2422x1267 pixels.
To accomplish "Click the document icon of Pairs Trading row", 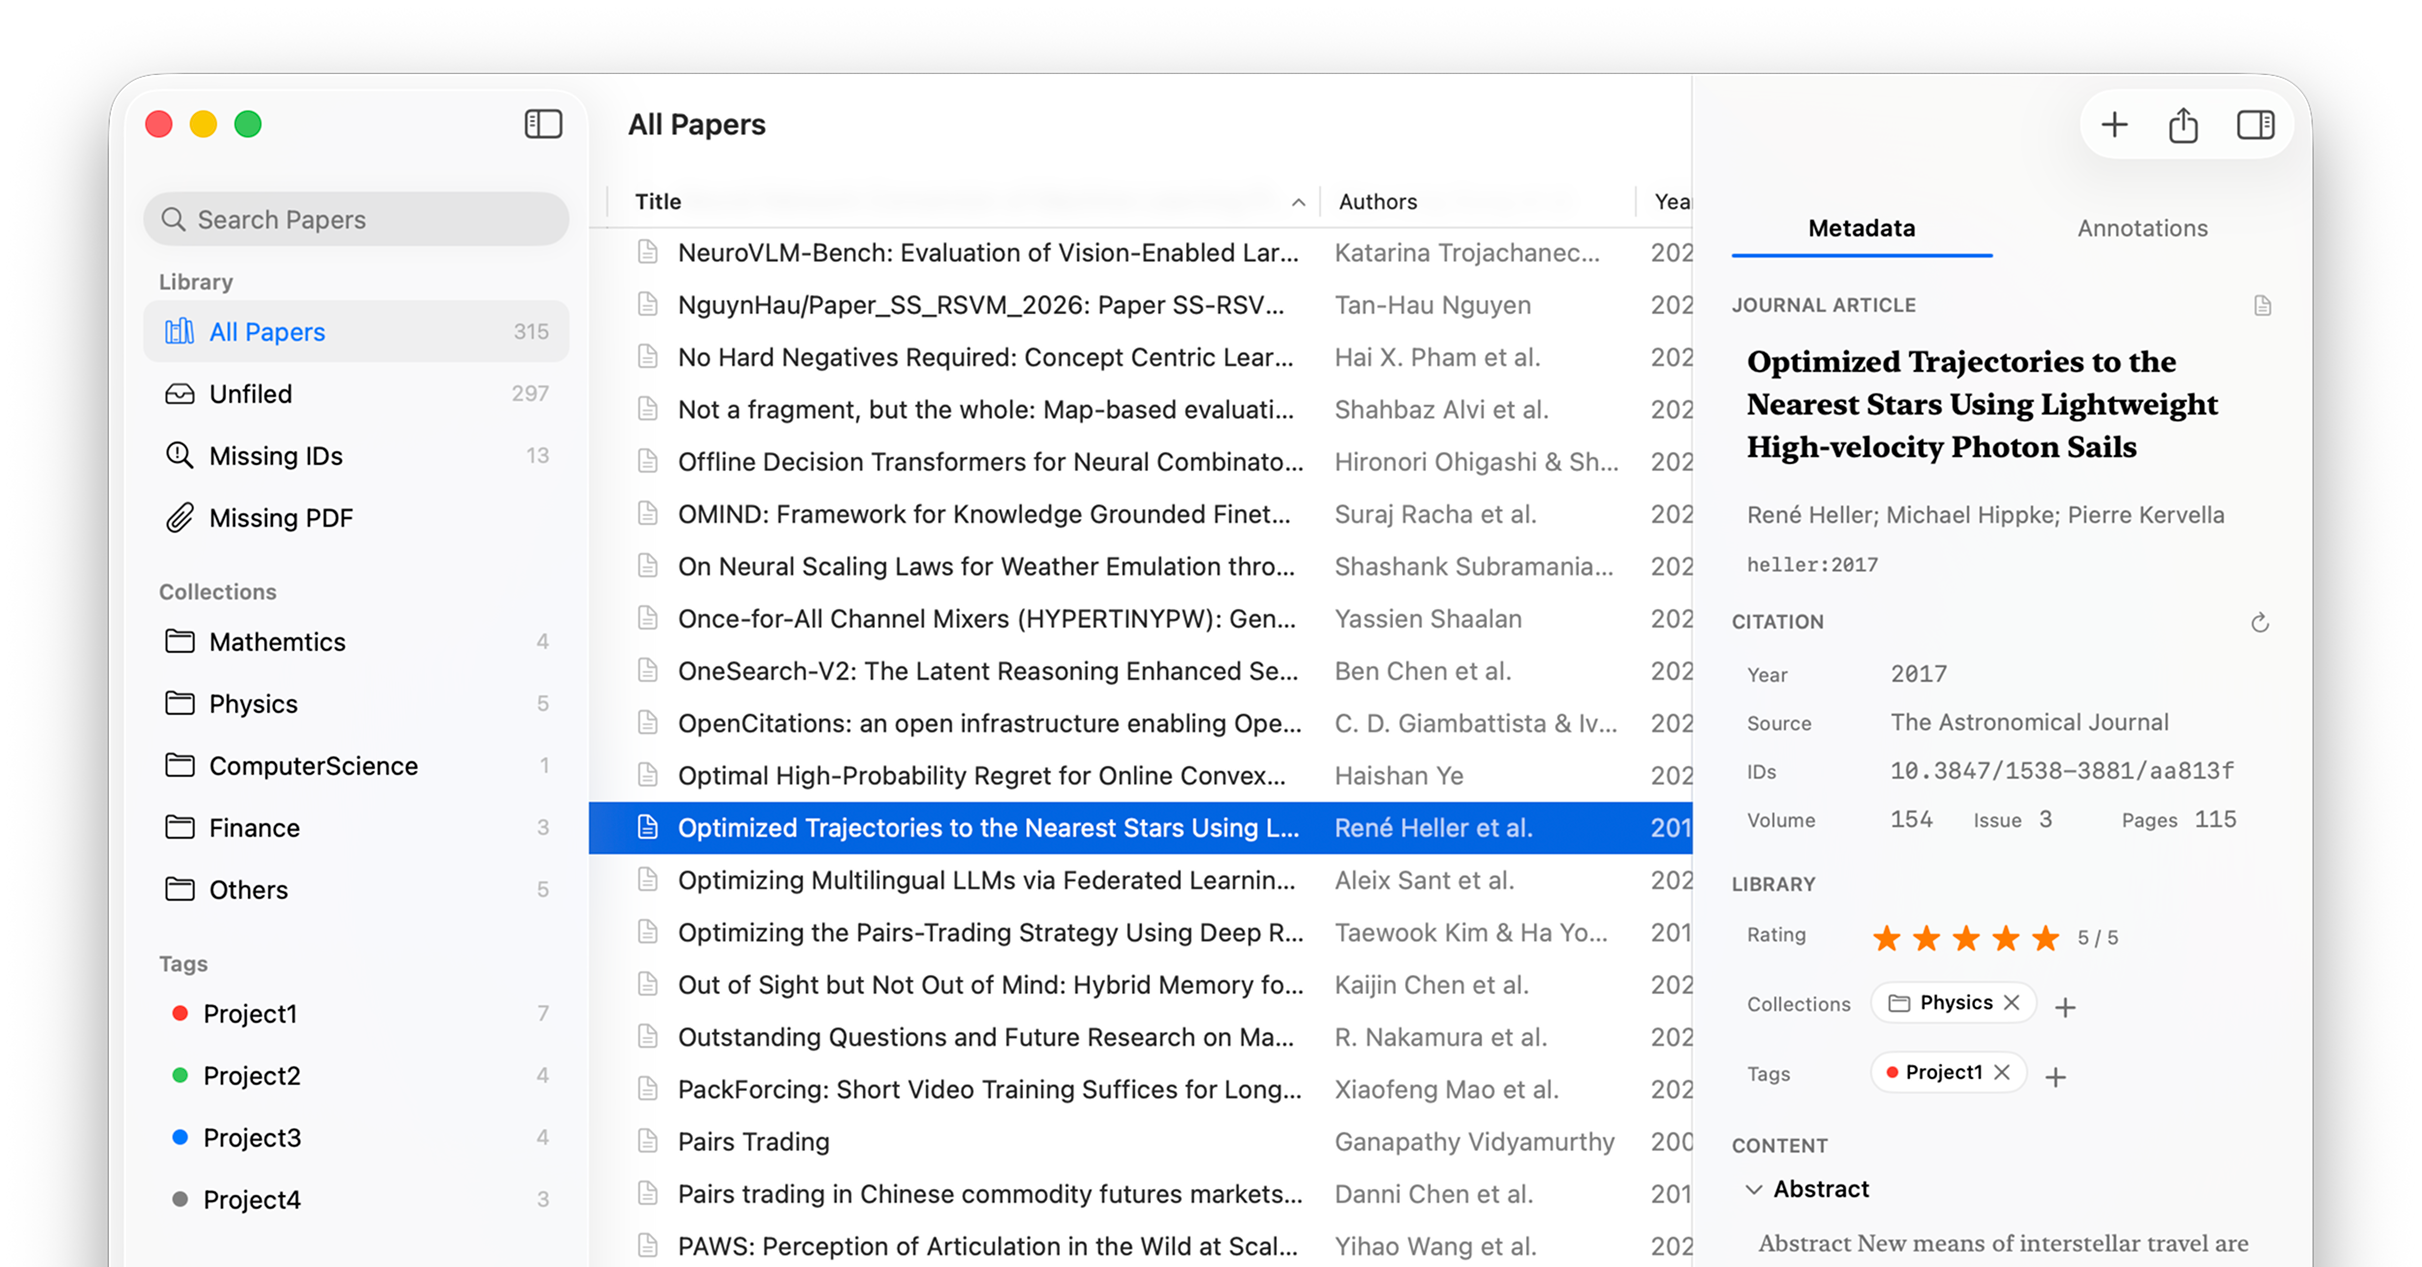I will (648, 1141).
